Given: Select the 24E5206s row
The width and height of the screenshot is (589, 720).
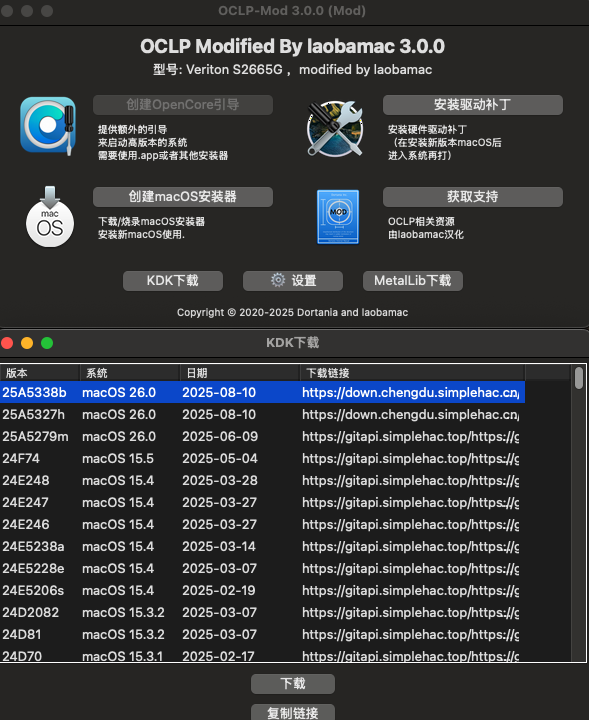Looking at the screenshot, I should [262, 591].
